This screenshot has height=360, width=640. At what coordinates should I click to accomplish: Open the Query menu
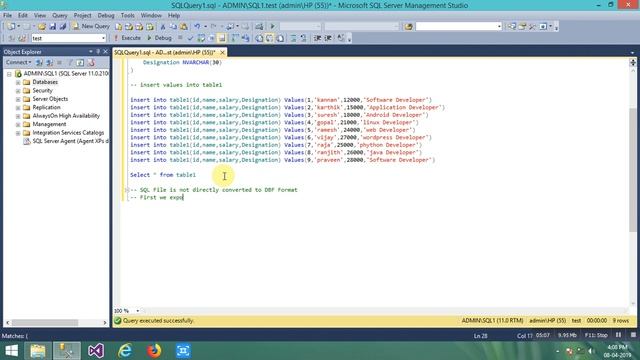point(60,16)
